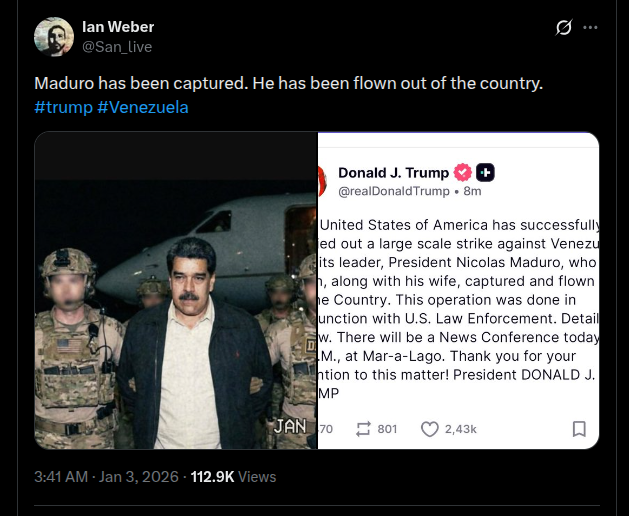Click the Grok icon on the post
The height and width of the screenshot is (516, 629).
click(564, 27)
